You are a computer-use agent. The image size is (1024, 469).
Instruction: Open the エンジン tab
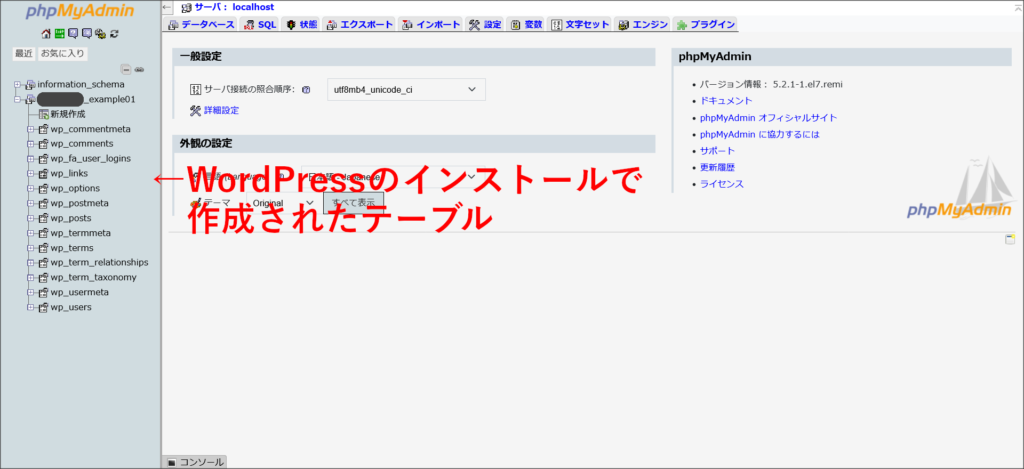[643, 25]
